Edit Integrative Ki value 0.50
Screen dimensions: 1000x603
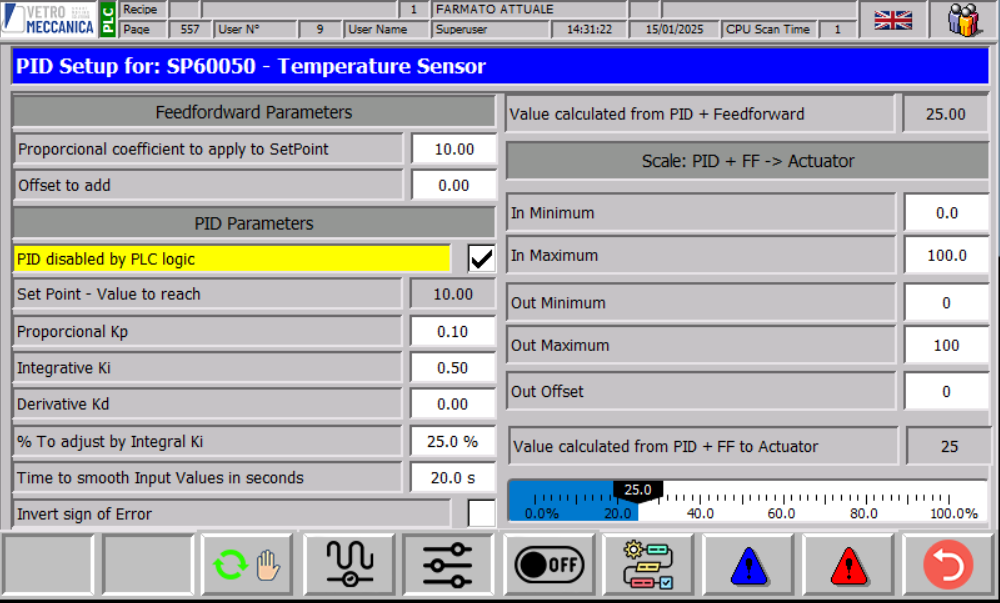453,368
